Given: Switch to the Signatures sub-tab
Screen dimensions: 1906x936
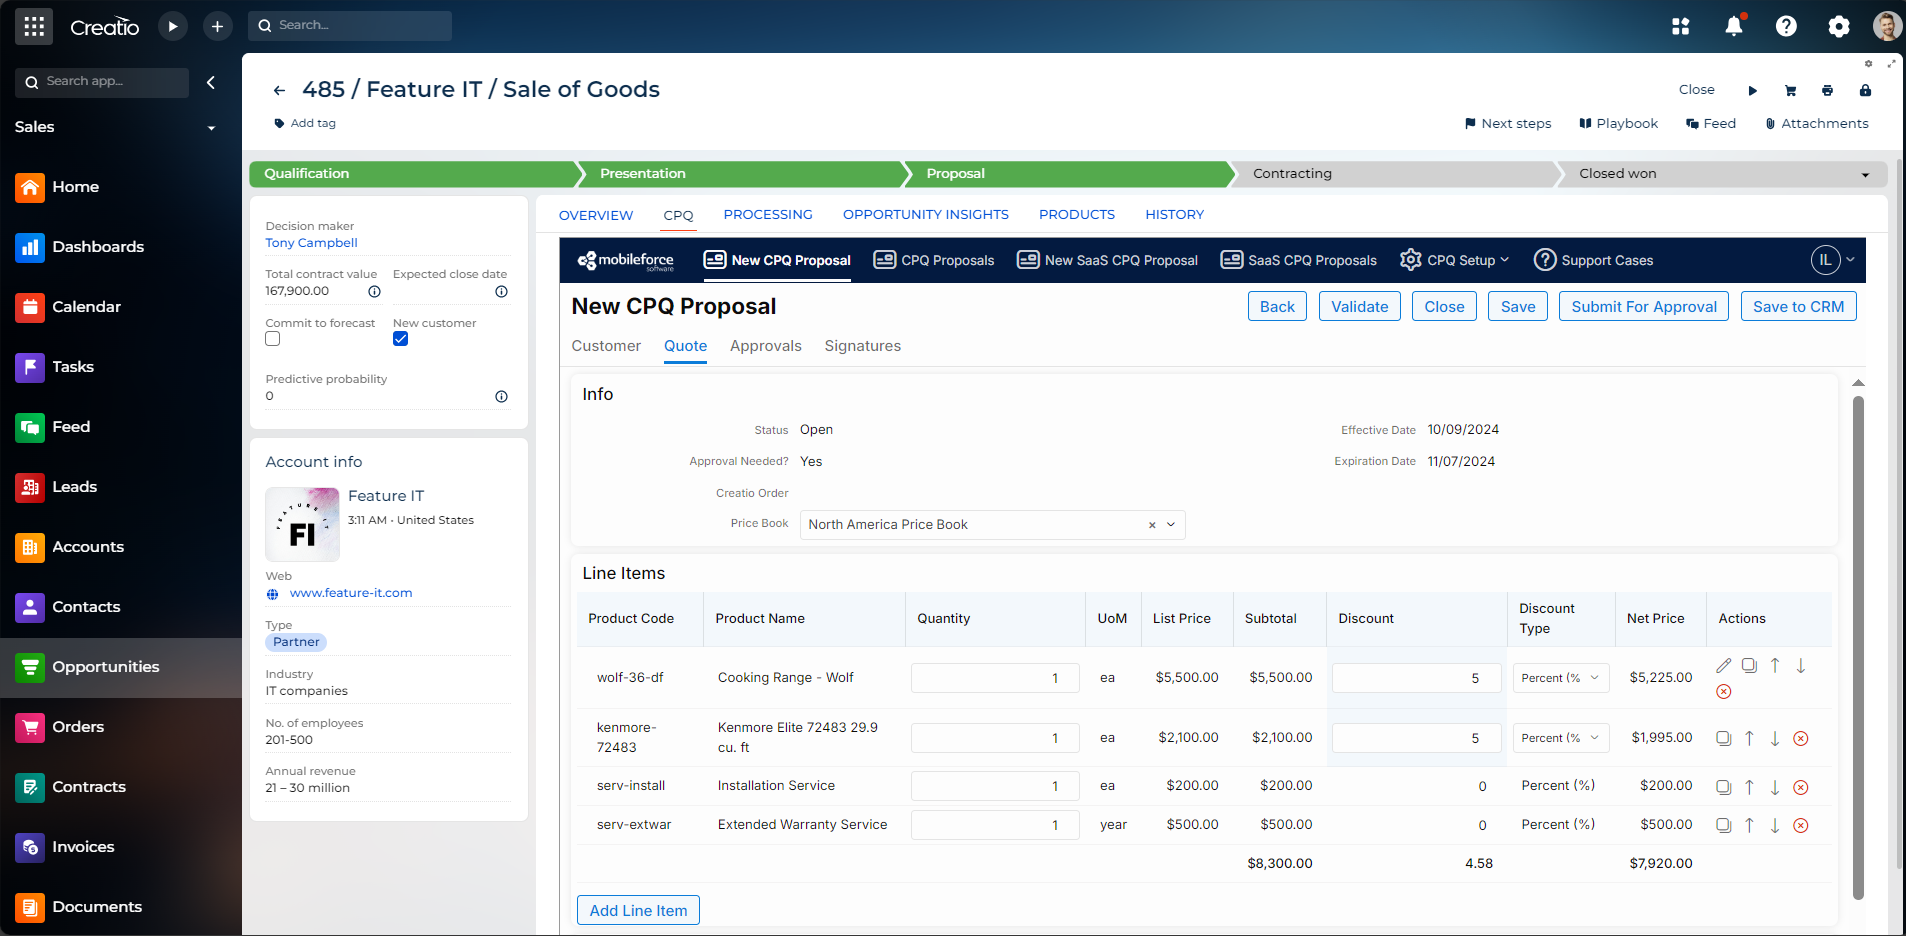Looking at the screenshot, I should coord(863,346).
